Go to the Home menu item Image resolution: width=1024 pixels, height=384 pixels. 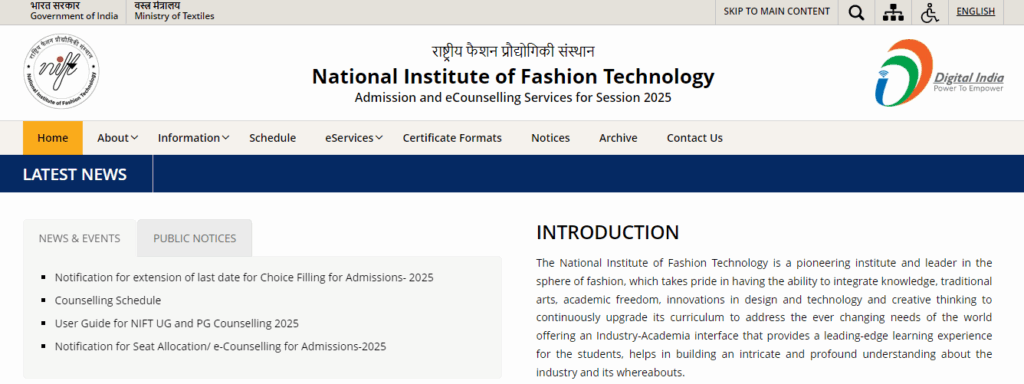(53, 138)
